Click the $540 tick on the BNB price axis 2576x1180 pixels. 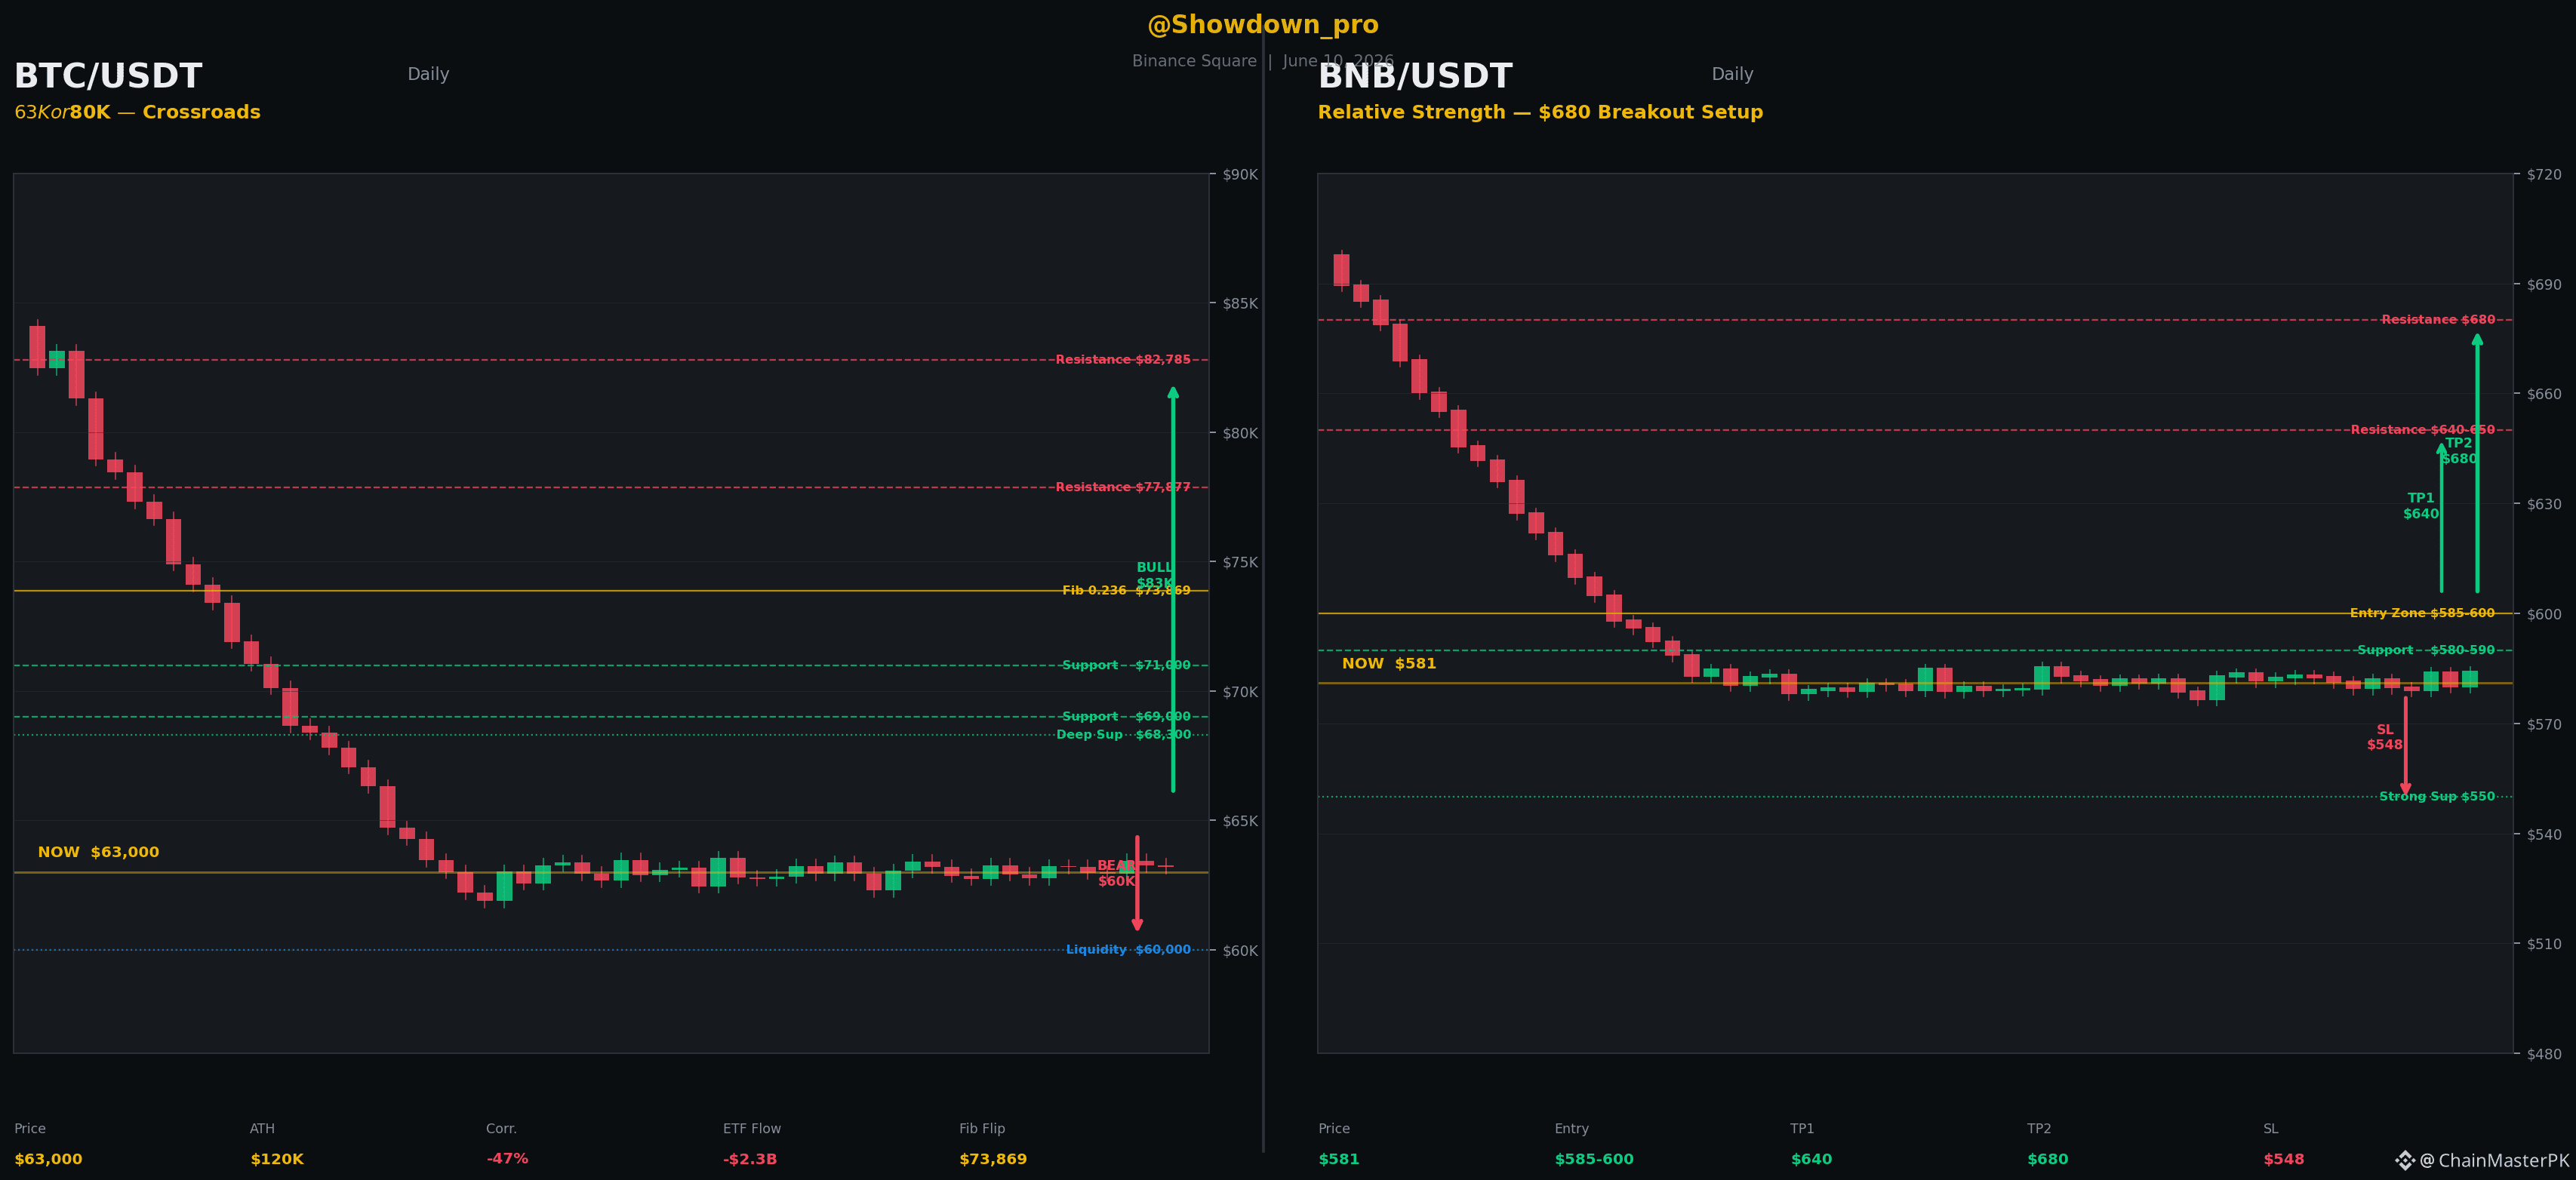[2545, 834]
